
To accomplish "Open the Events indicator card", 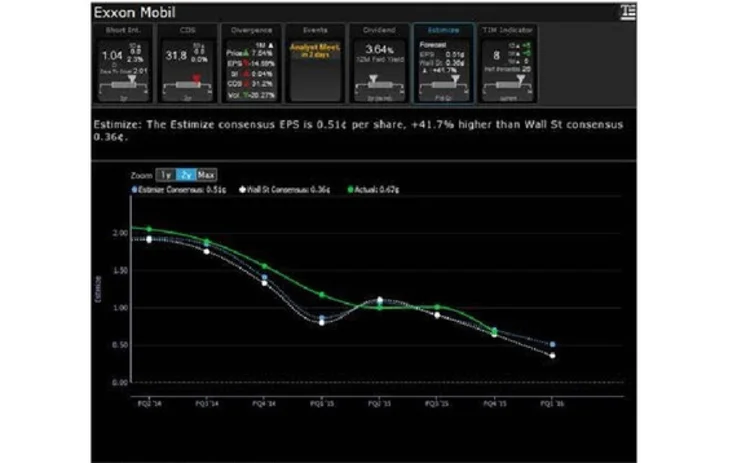I will click(315, 63).
